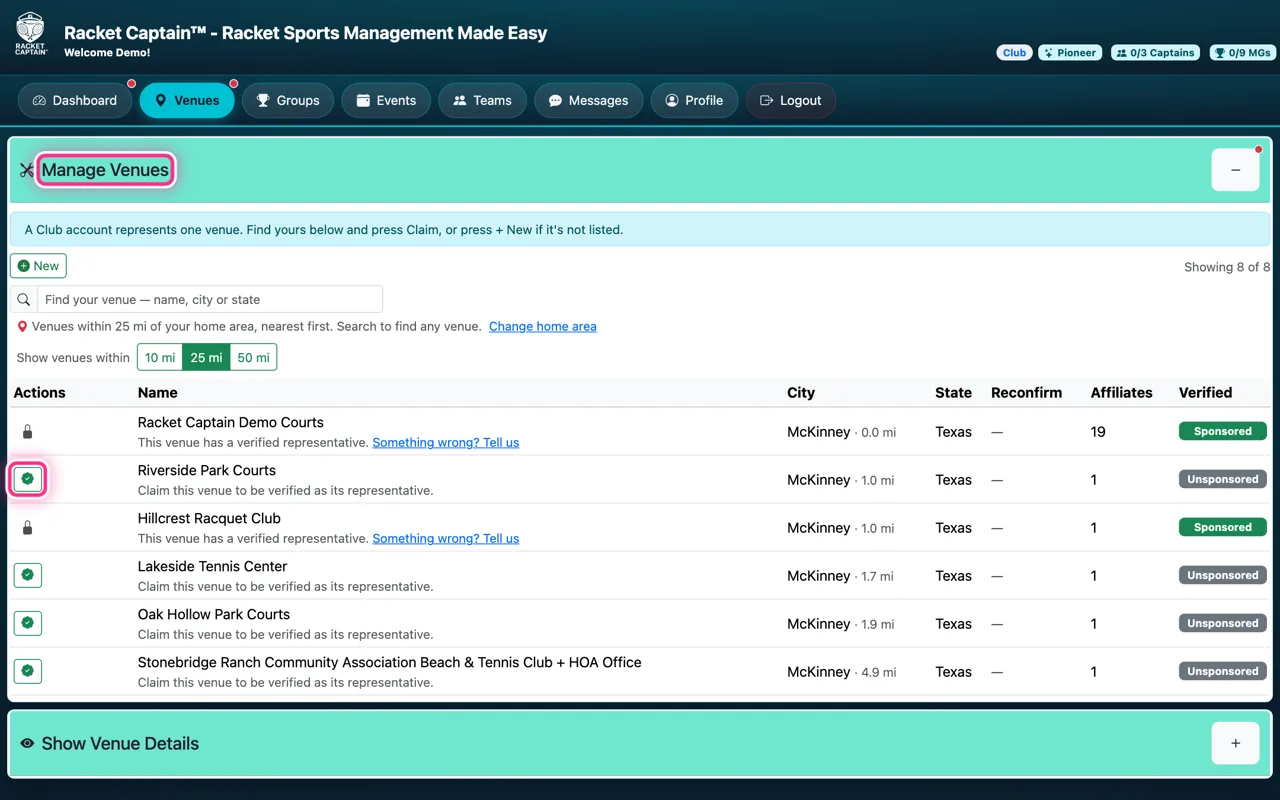Click the tools icon beside Manage Venues
The image size is (1280, 800).
pyautogui.click(x=27, y=170)
